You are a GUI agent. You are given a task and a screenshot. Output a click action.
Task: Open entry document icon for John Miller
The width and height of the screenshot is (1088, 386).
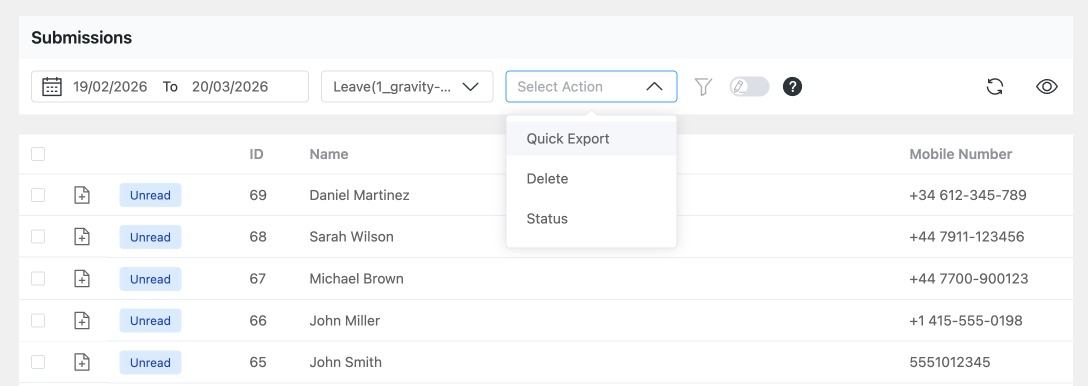pos(82,321)
